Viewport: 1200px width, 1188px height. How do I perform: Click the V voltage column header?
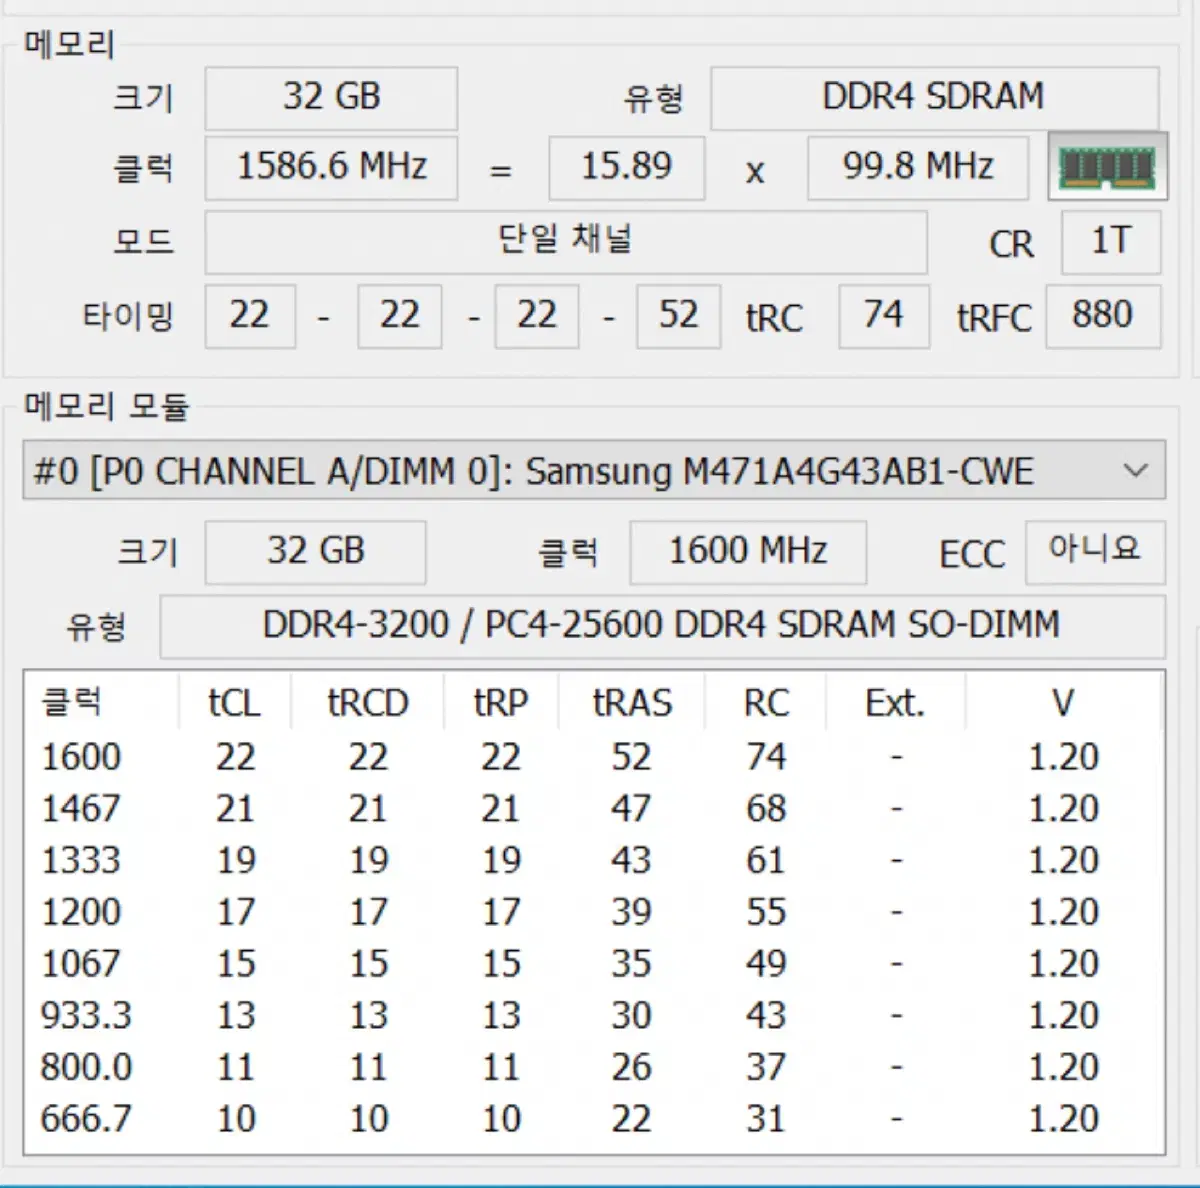pyautogui.click(x=1063, y=703)
